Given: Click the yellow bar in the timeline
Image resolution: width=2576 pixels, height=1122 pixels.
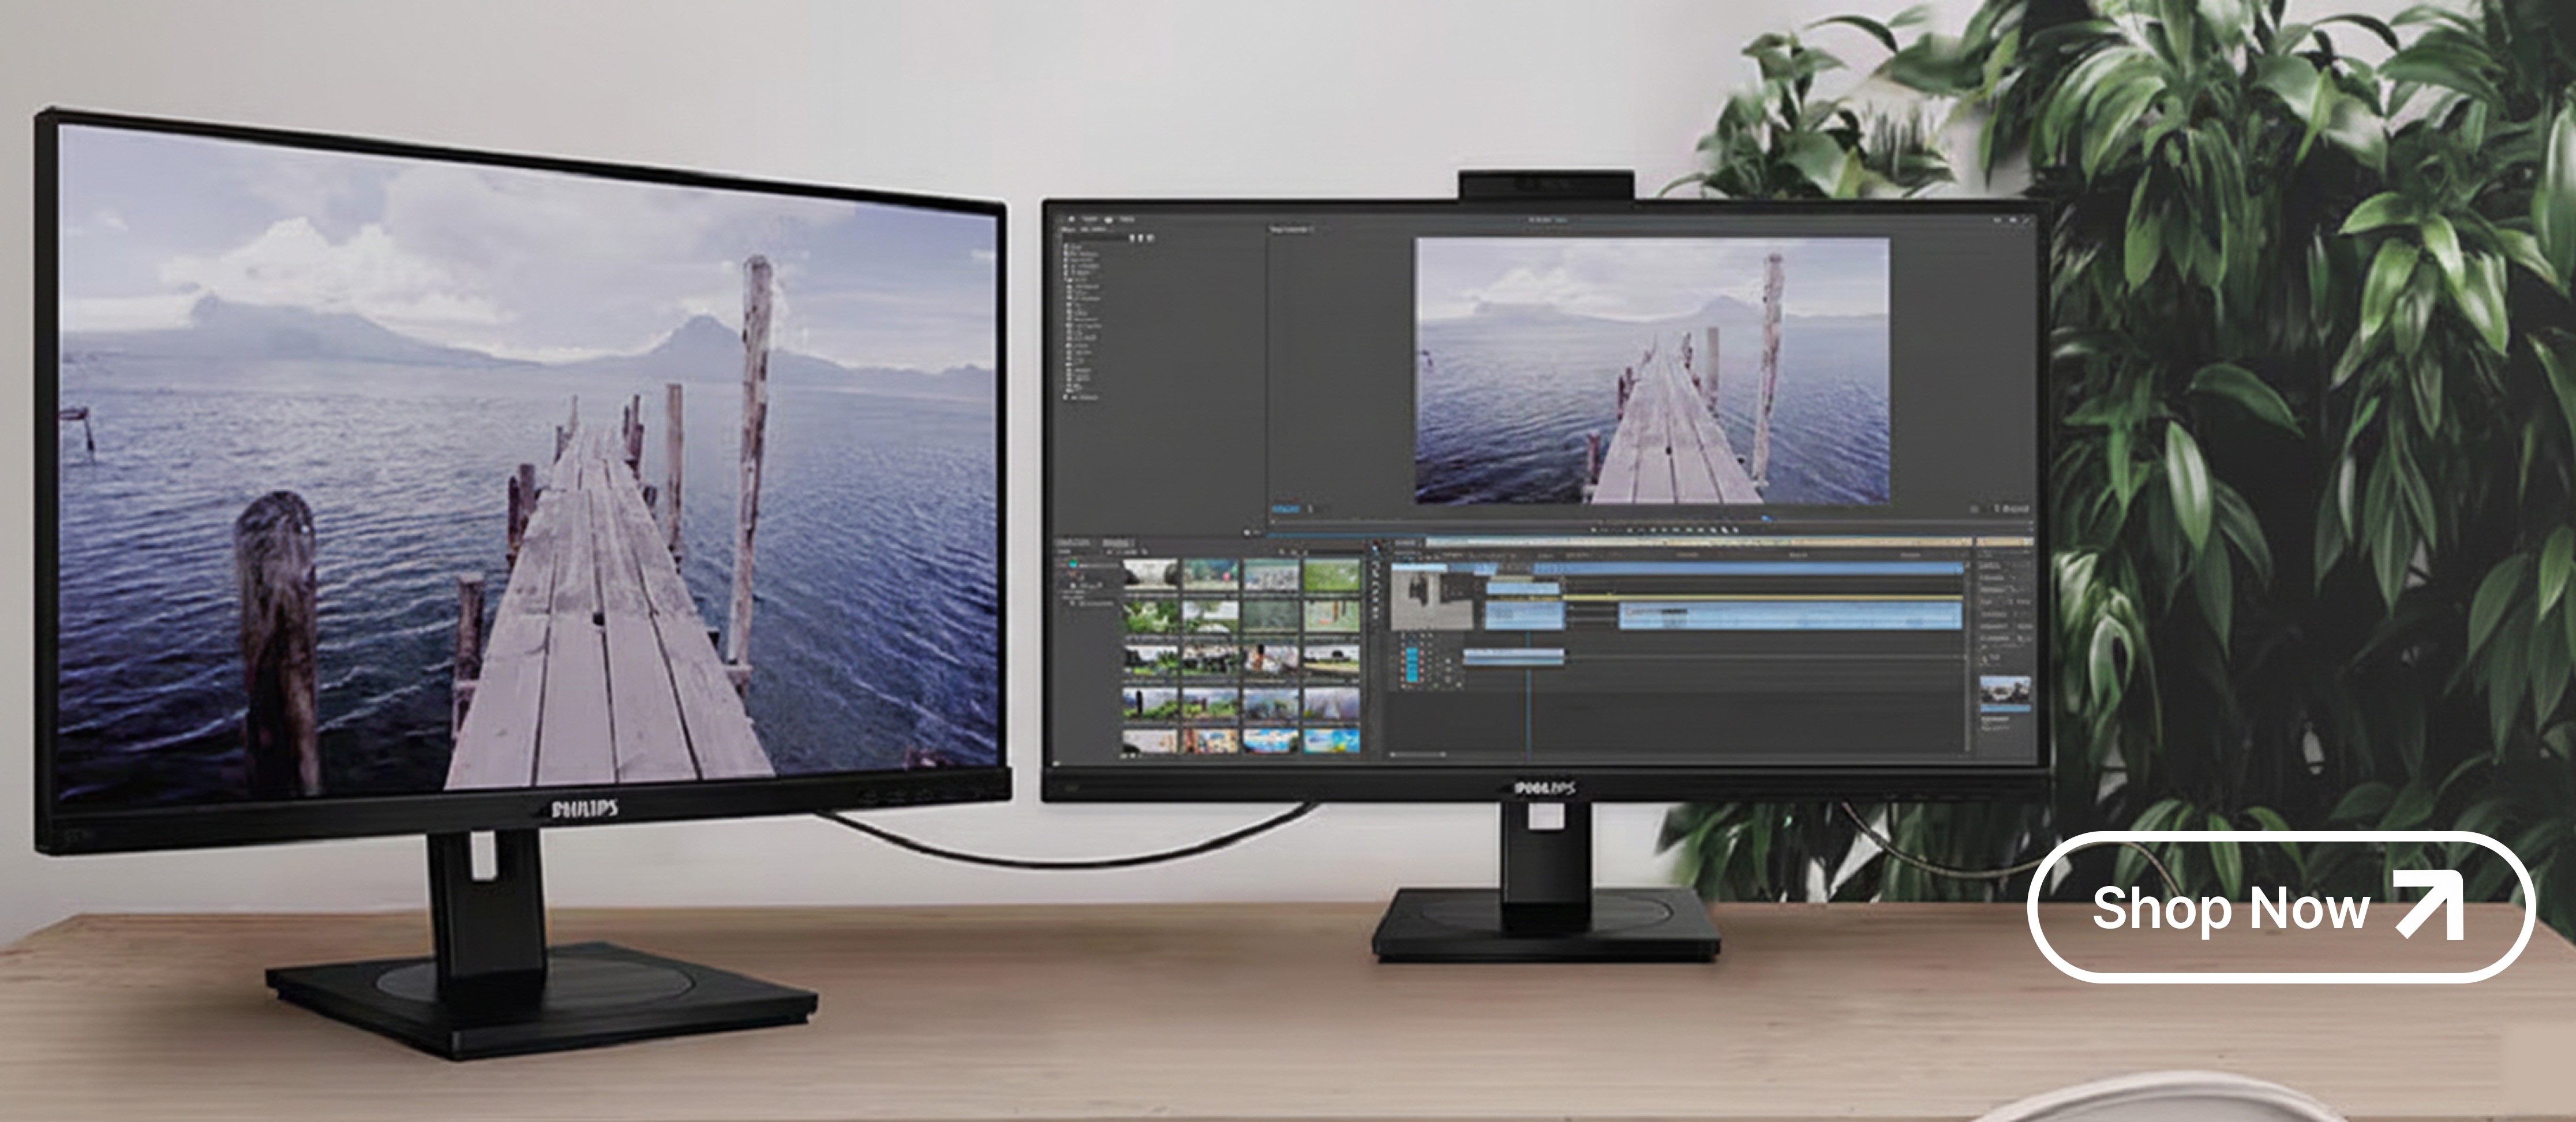Looking at the screenshot, I should pos(1760,598).
